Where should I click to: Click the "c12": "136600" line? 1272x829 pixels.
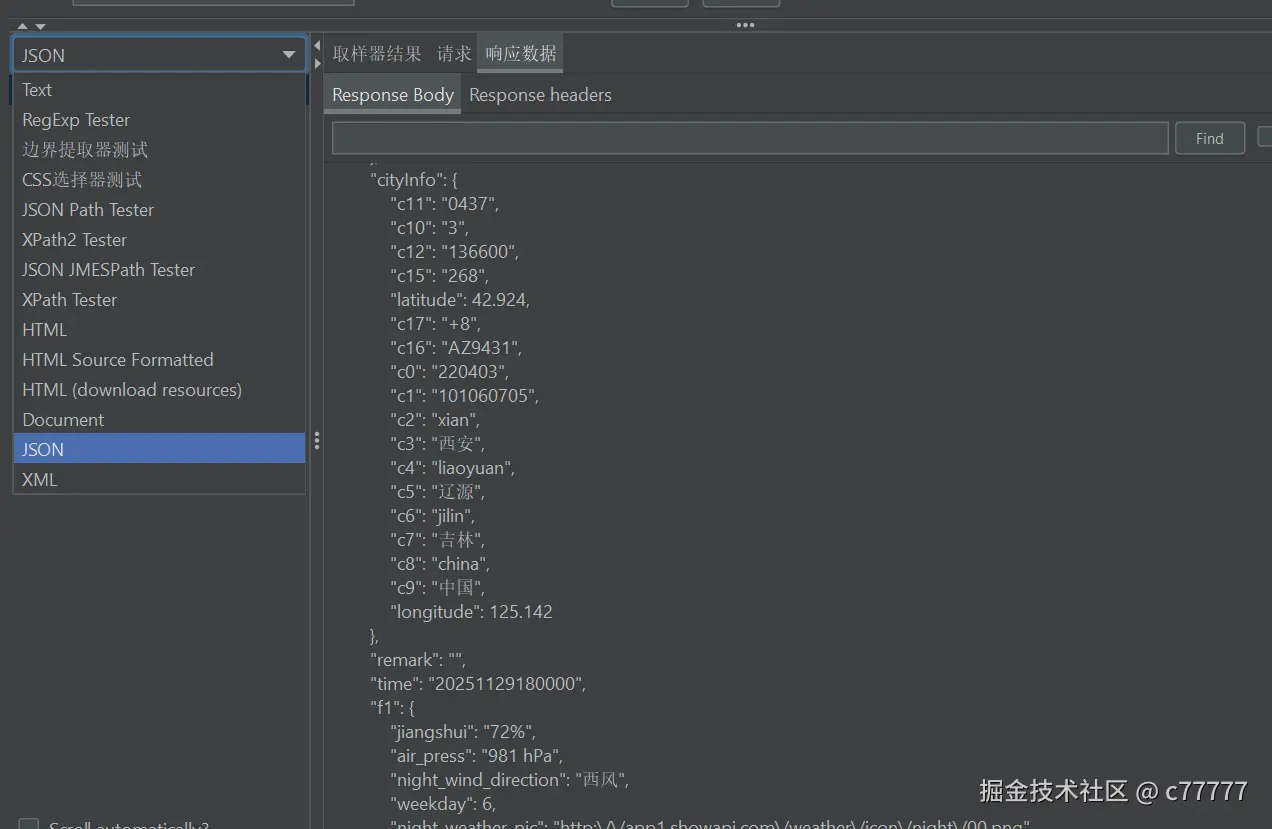tap(455, 252)
